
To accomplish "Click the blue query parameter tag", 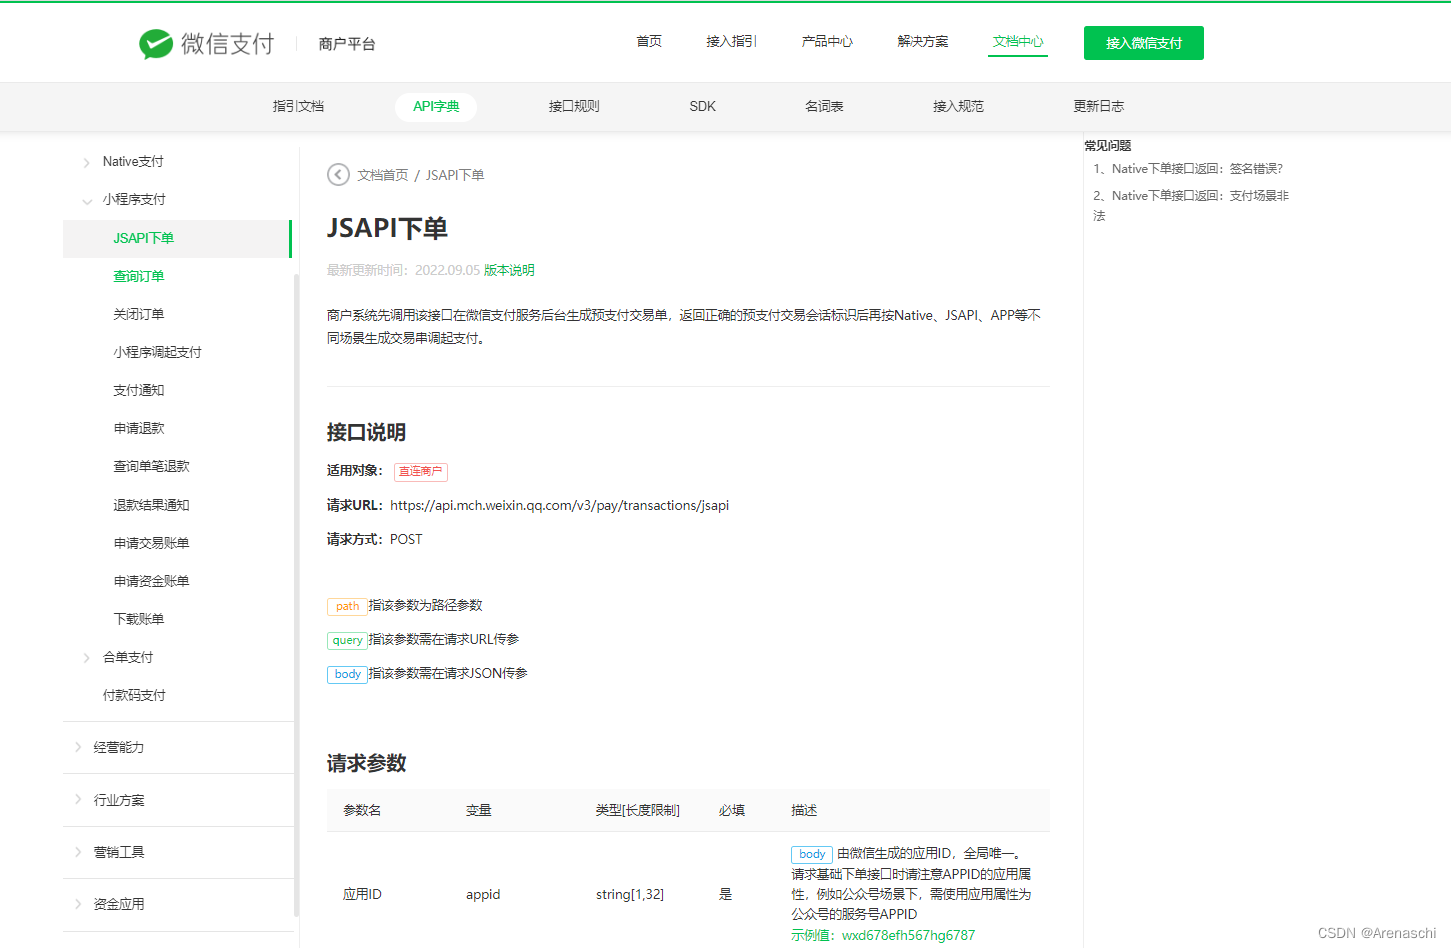I will coord(346,639).
